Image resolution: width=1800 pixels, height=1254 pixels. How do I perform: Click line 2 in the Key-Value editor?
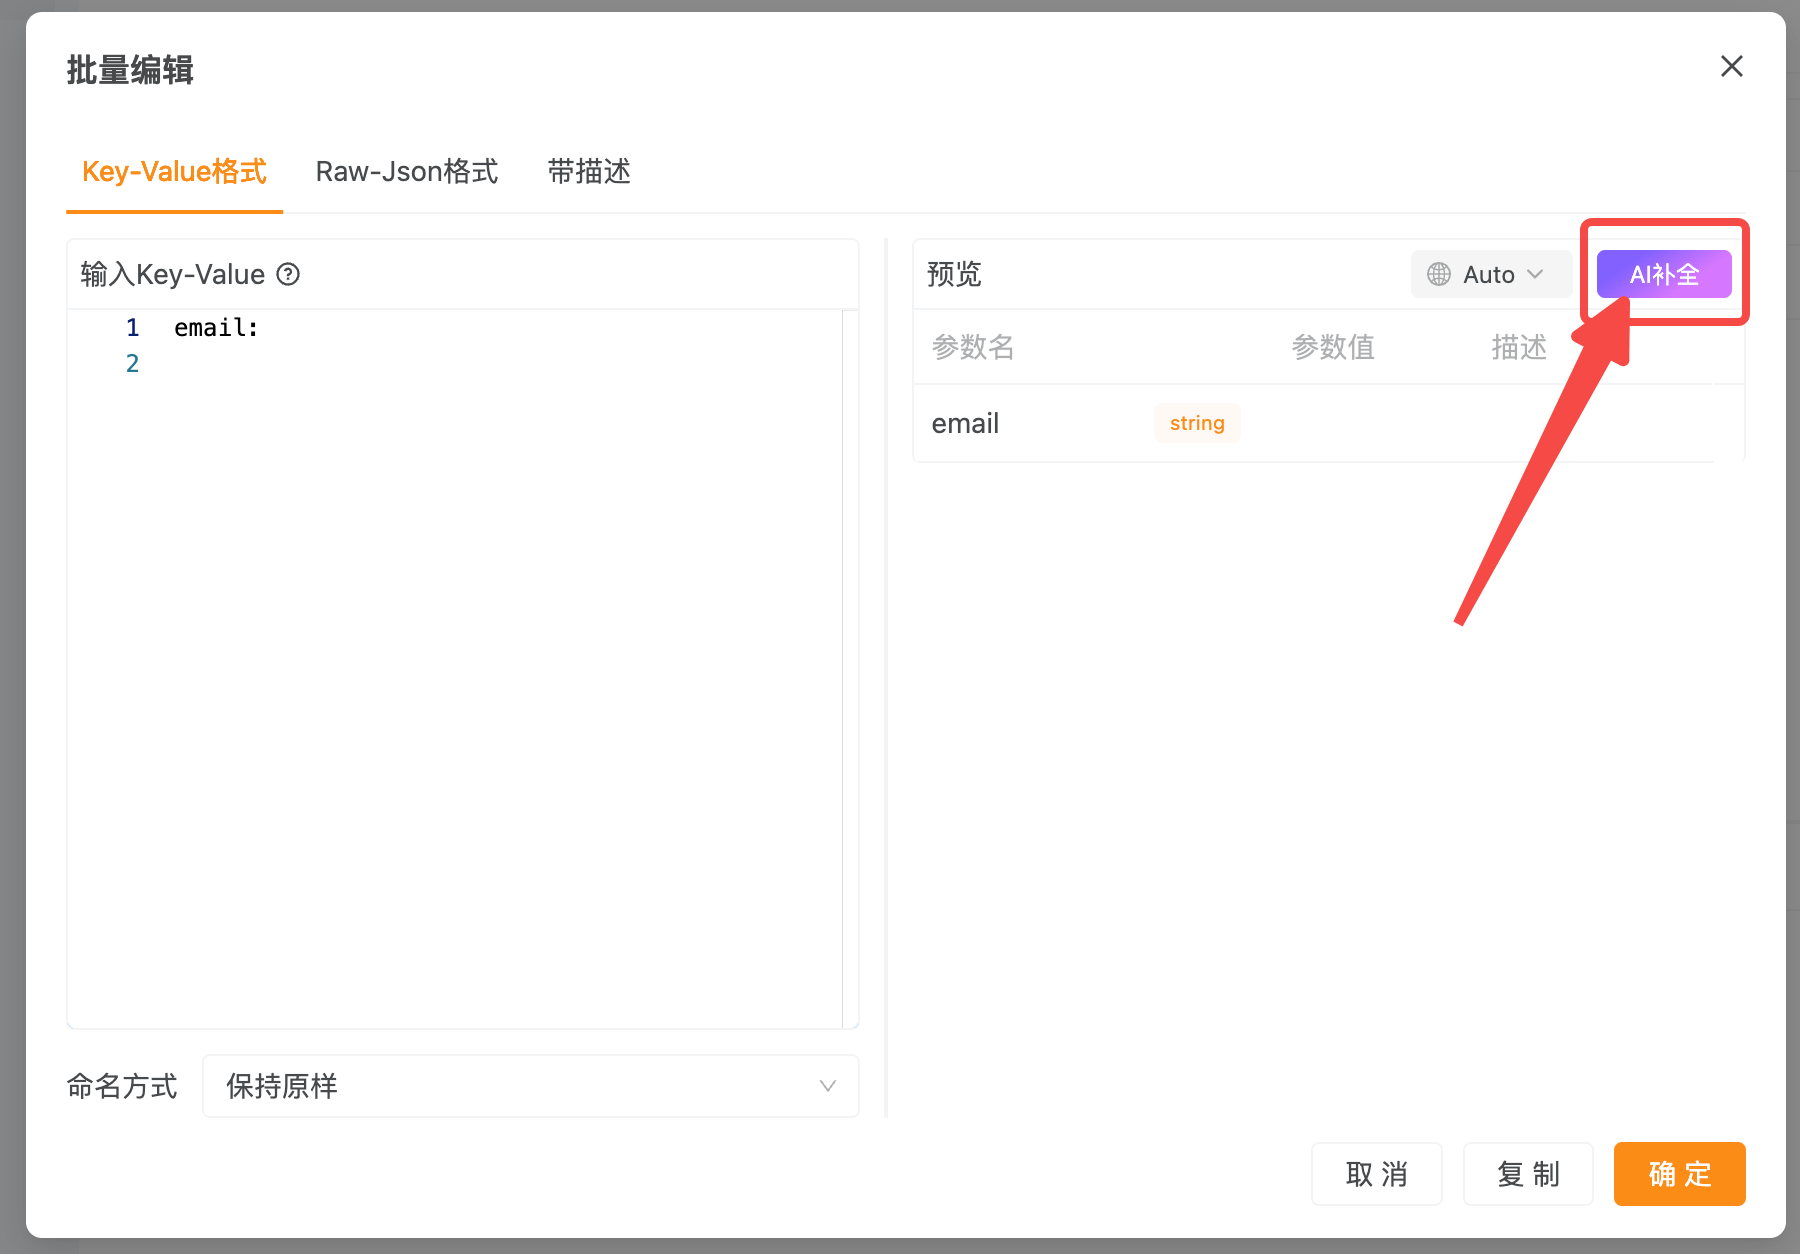click(300, 362)
